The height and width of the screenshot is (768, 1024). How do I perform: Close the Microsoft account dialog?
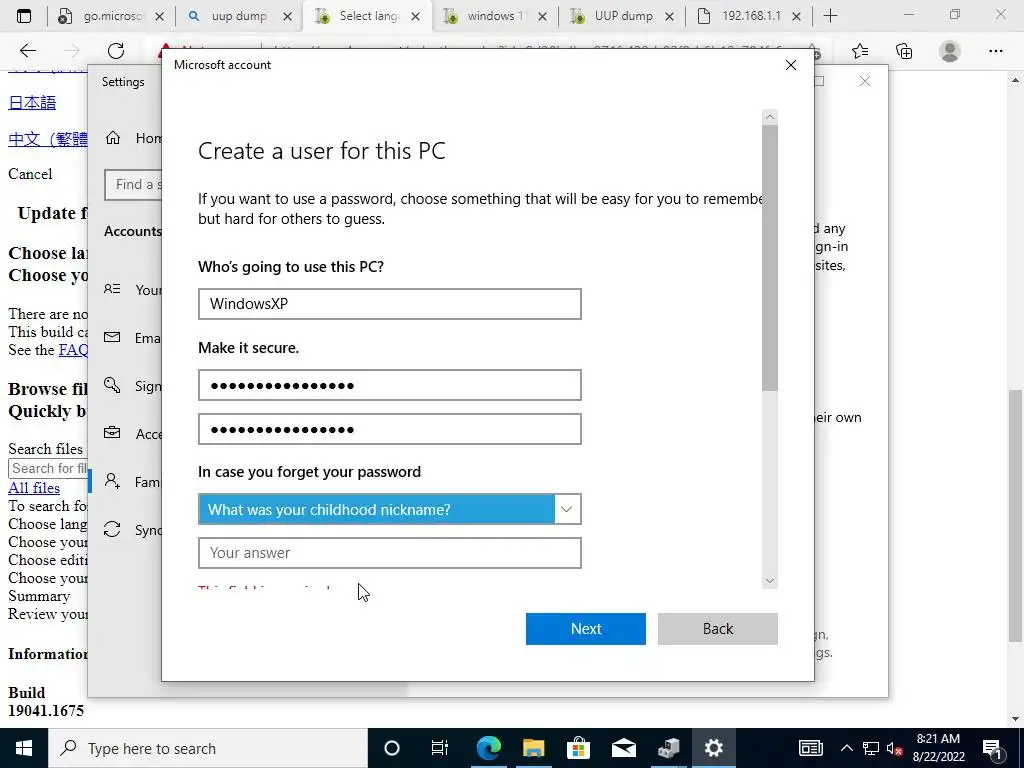791,65
